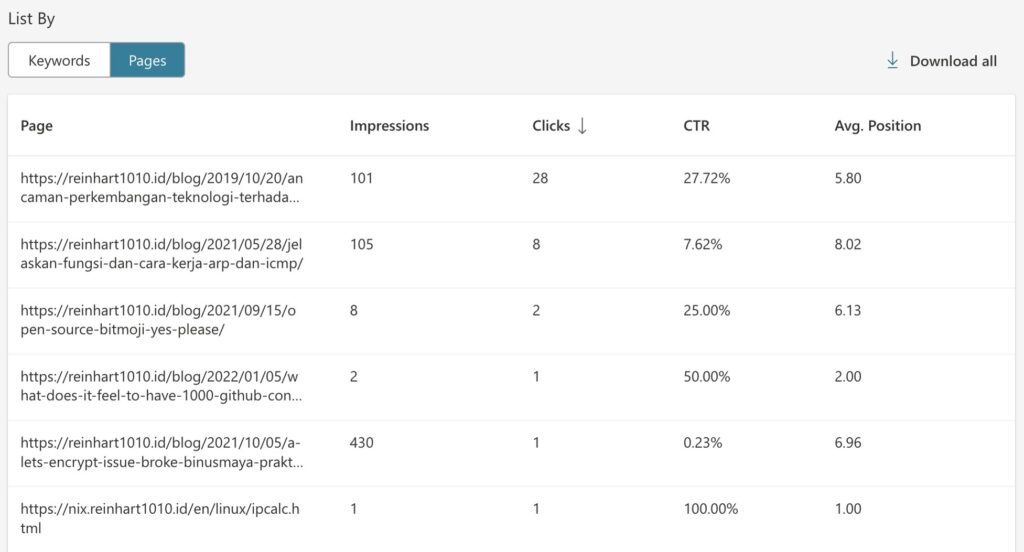Image resolution: width=1024 pixels, height=552 pixels.
Task: Sort by the CTR column header
Action: tap(697, 126)
